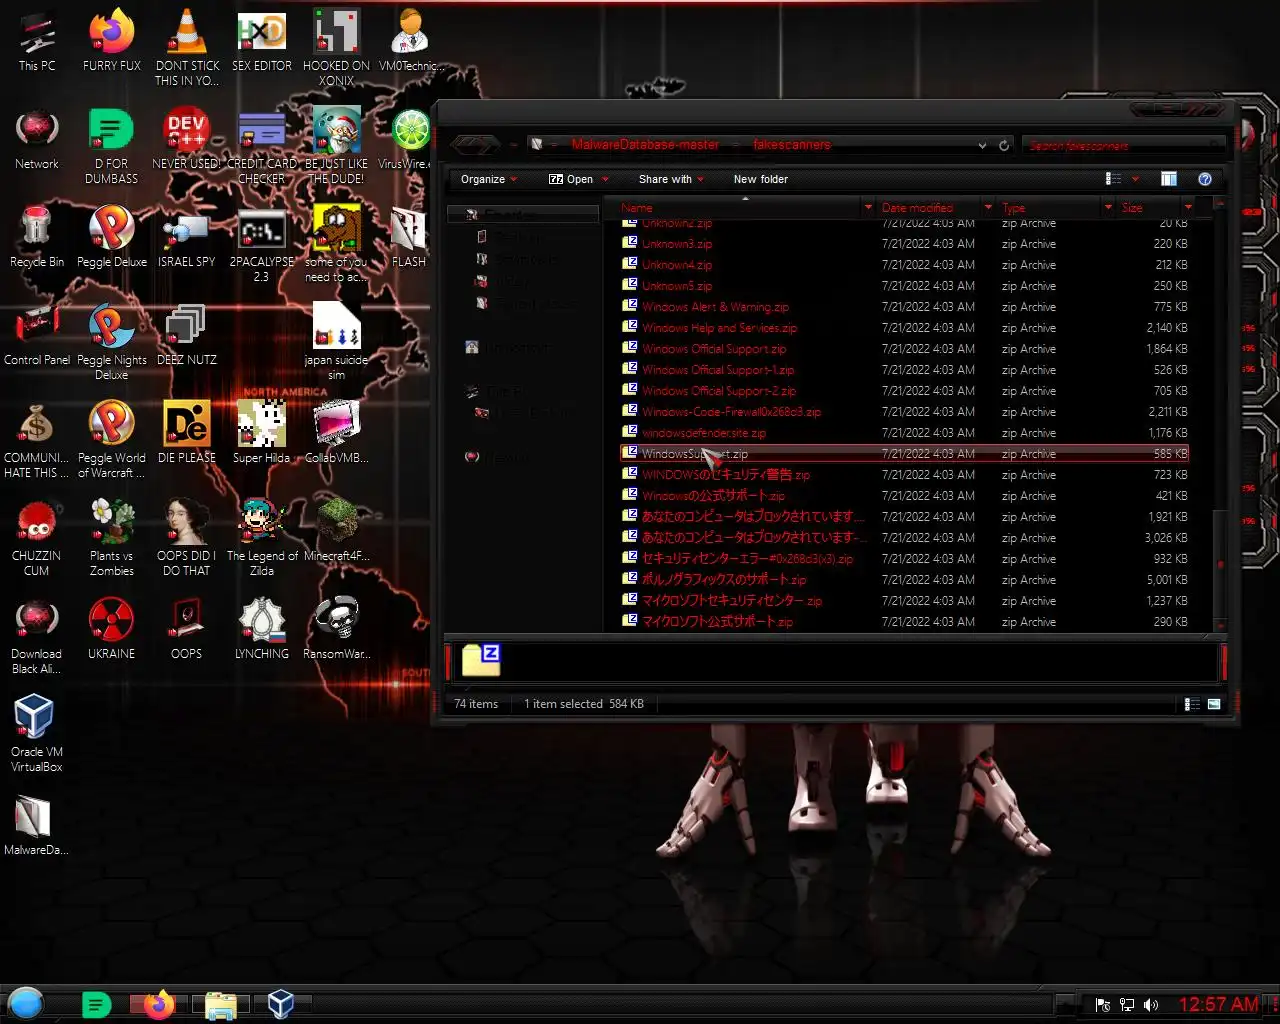Toggle the preview pane button
The image size is (1280, 1024).
[1169, 179]
